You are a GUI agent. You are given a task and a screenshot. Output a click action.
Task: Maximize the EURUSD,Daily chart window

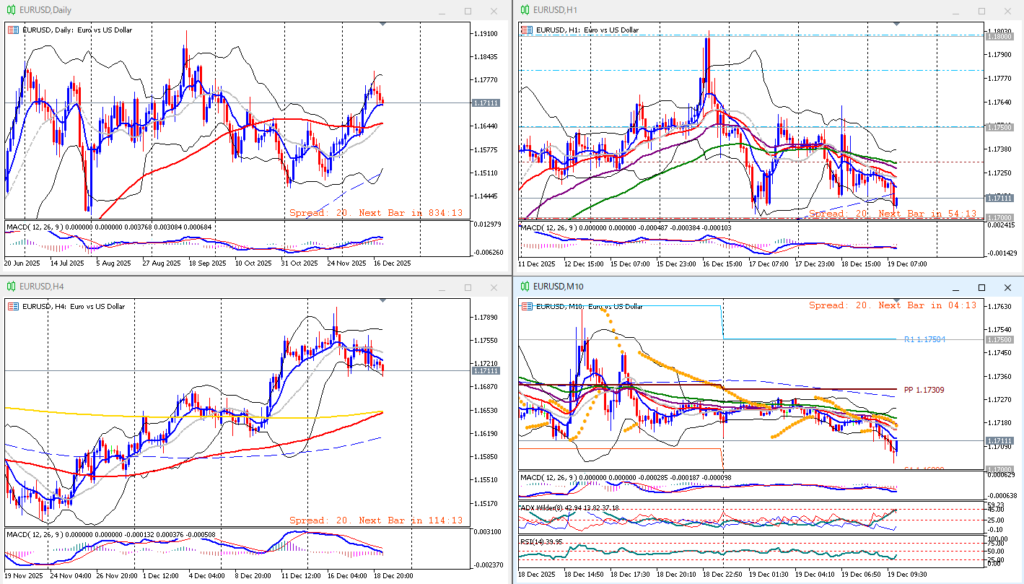tap(467, 10)
